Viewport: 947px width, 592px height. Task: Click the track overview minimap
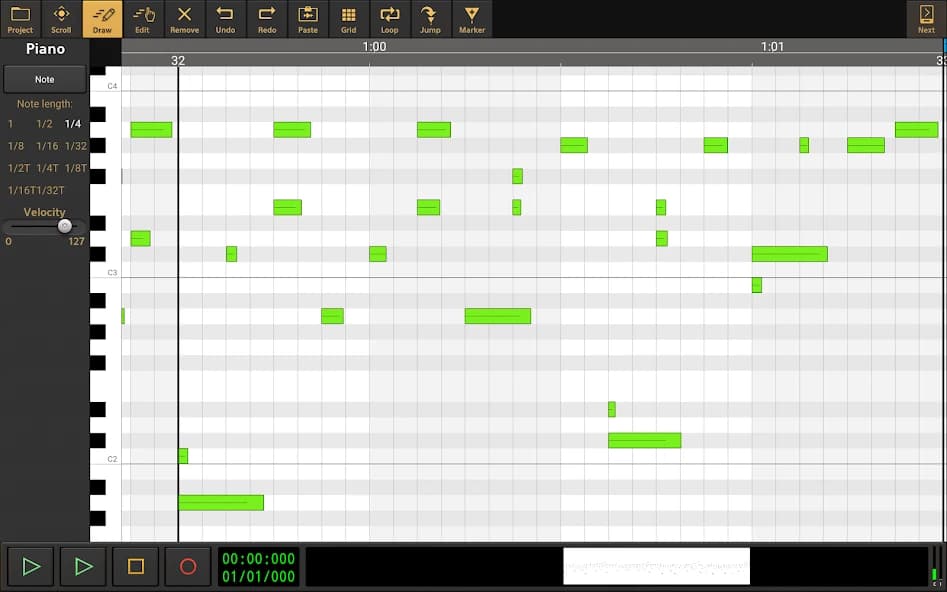[x=656, y=566]
